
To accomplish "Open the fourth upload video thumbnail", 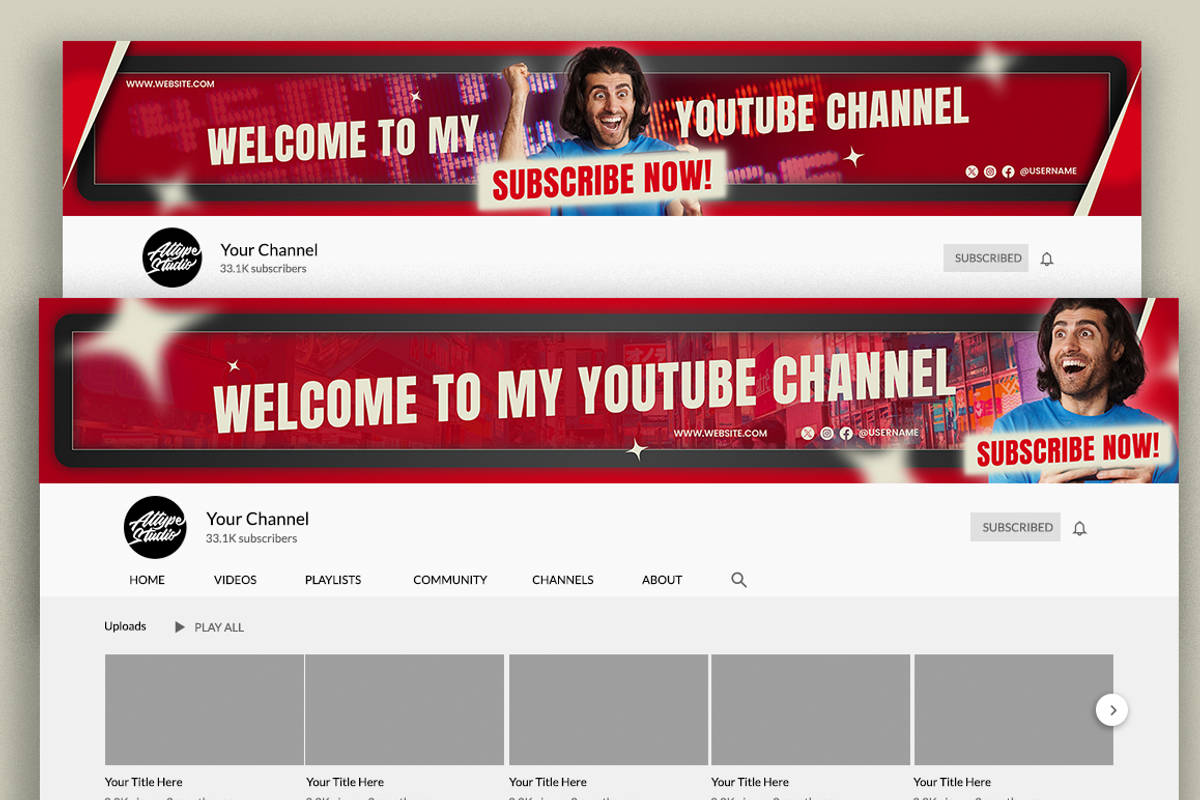I will click(811, 710).
